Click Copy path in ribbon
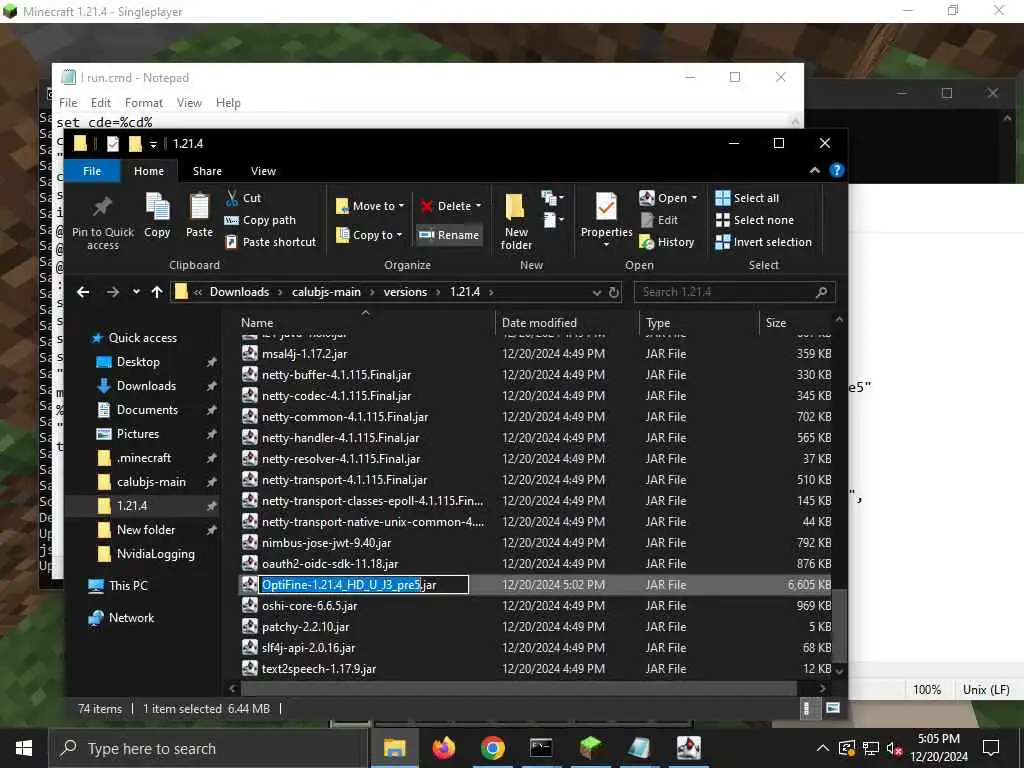Image resolution: width=1024 pixels, height=768 pixels. (x=260, y=220)
